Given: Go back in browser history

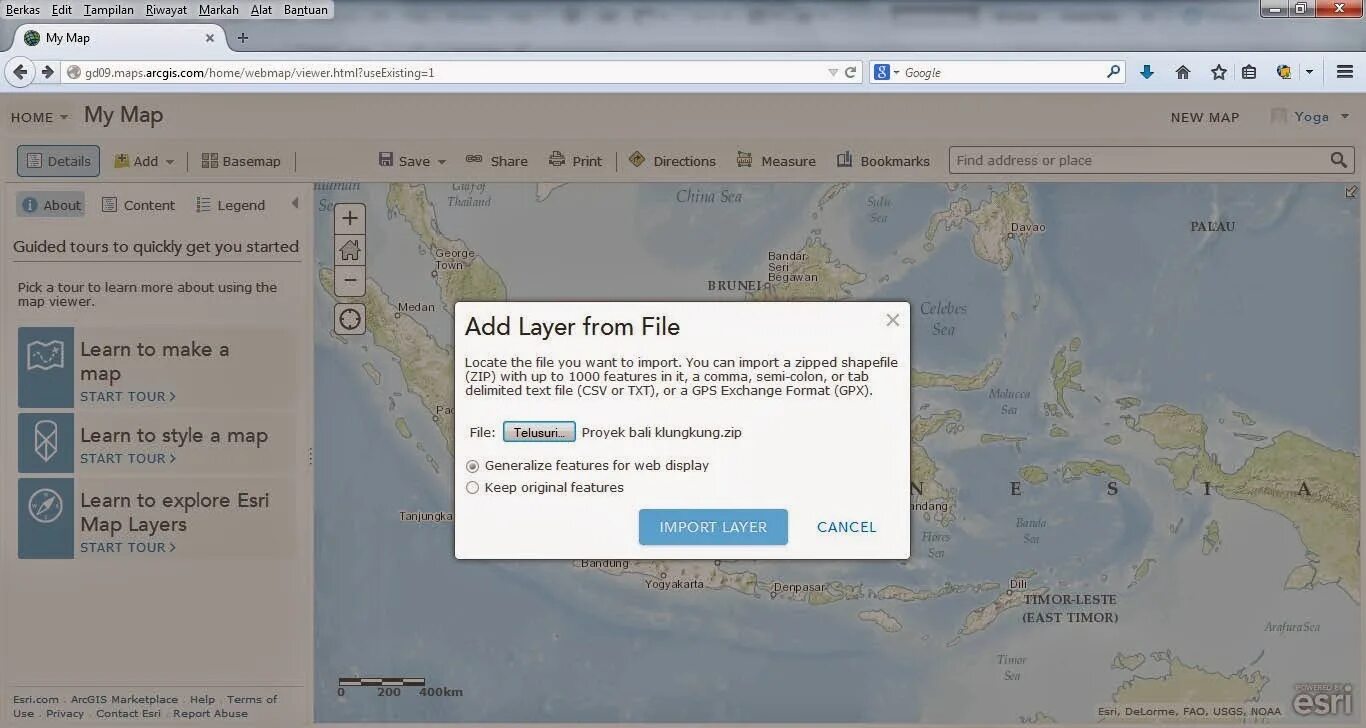Looking at the screenshot, I should [x=20, y=72].
